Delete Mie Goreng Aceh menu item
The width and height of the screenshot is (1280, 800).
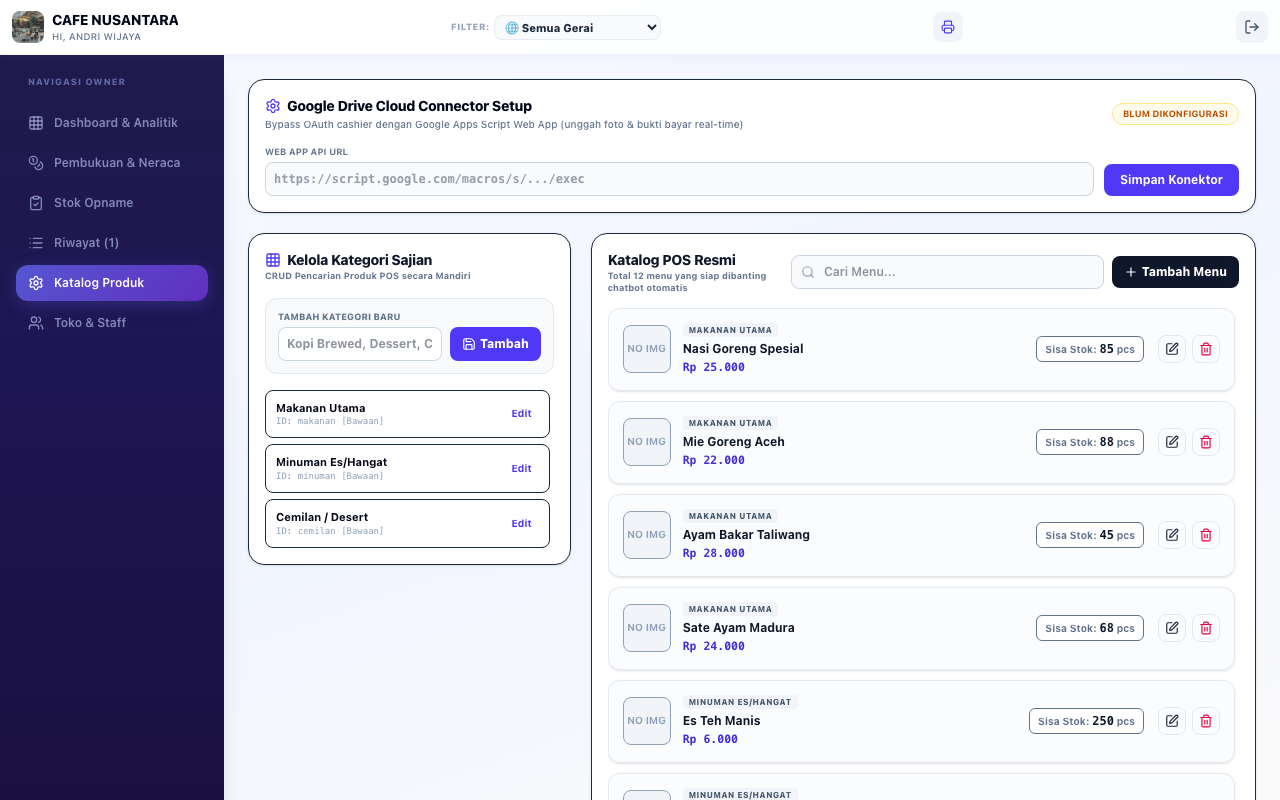click(1206, 442)
